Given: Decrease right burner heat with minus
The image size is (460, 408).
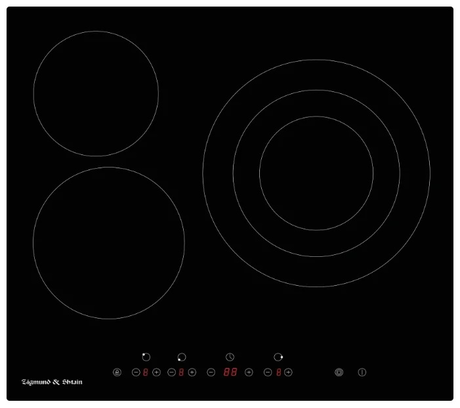Looking at the screenshot, I should 268,372.
